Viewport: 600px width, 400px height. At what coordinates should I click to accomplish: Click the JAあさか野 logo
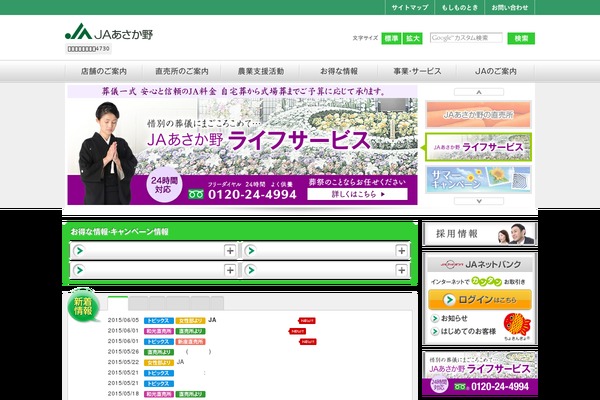coord(109,32)
